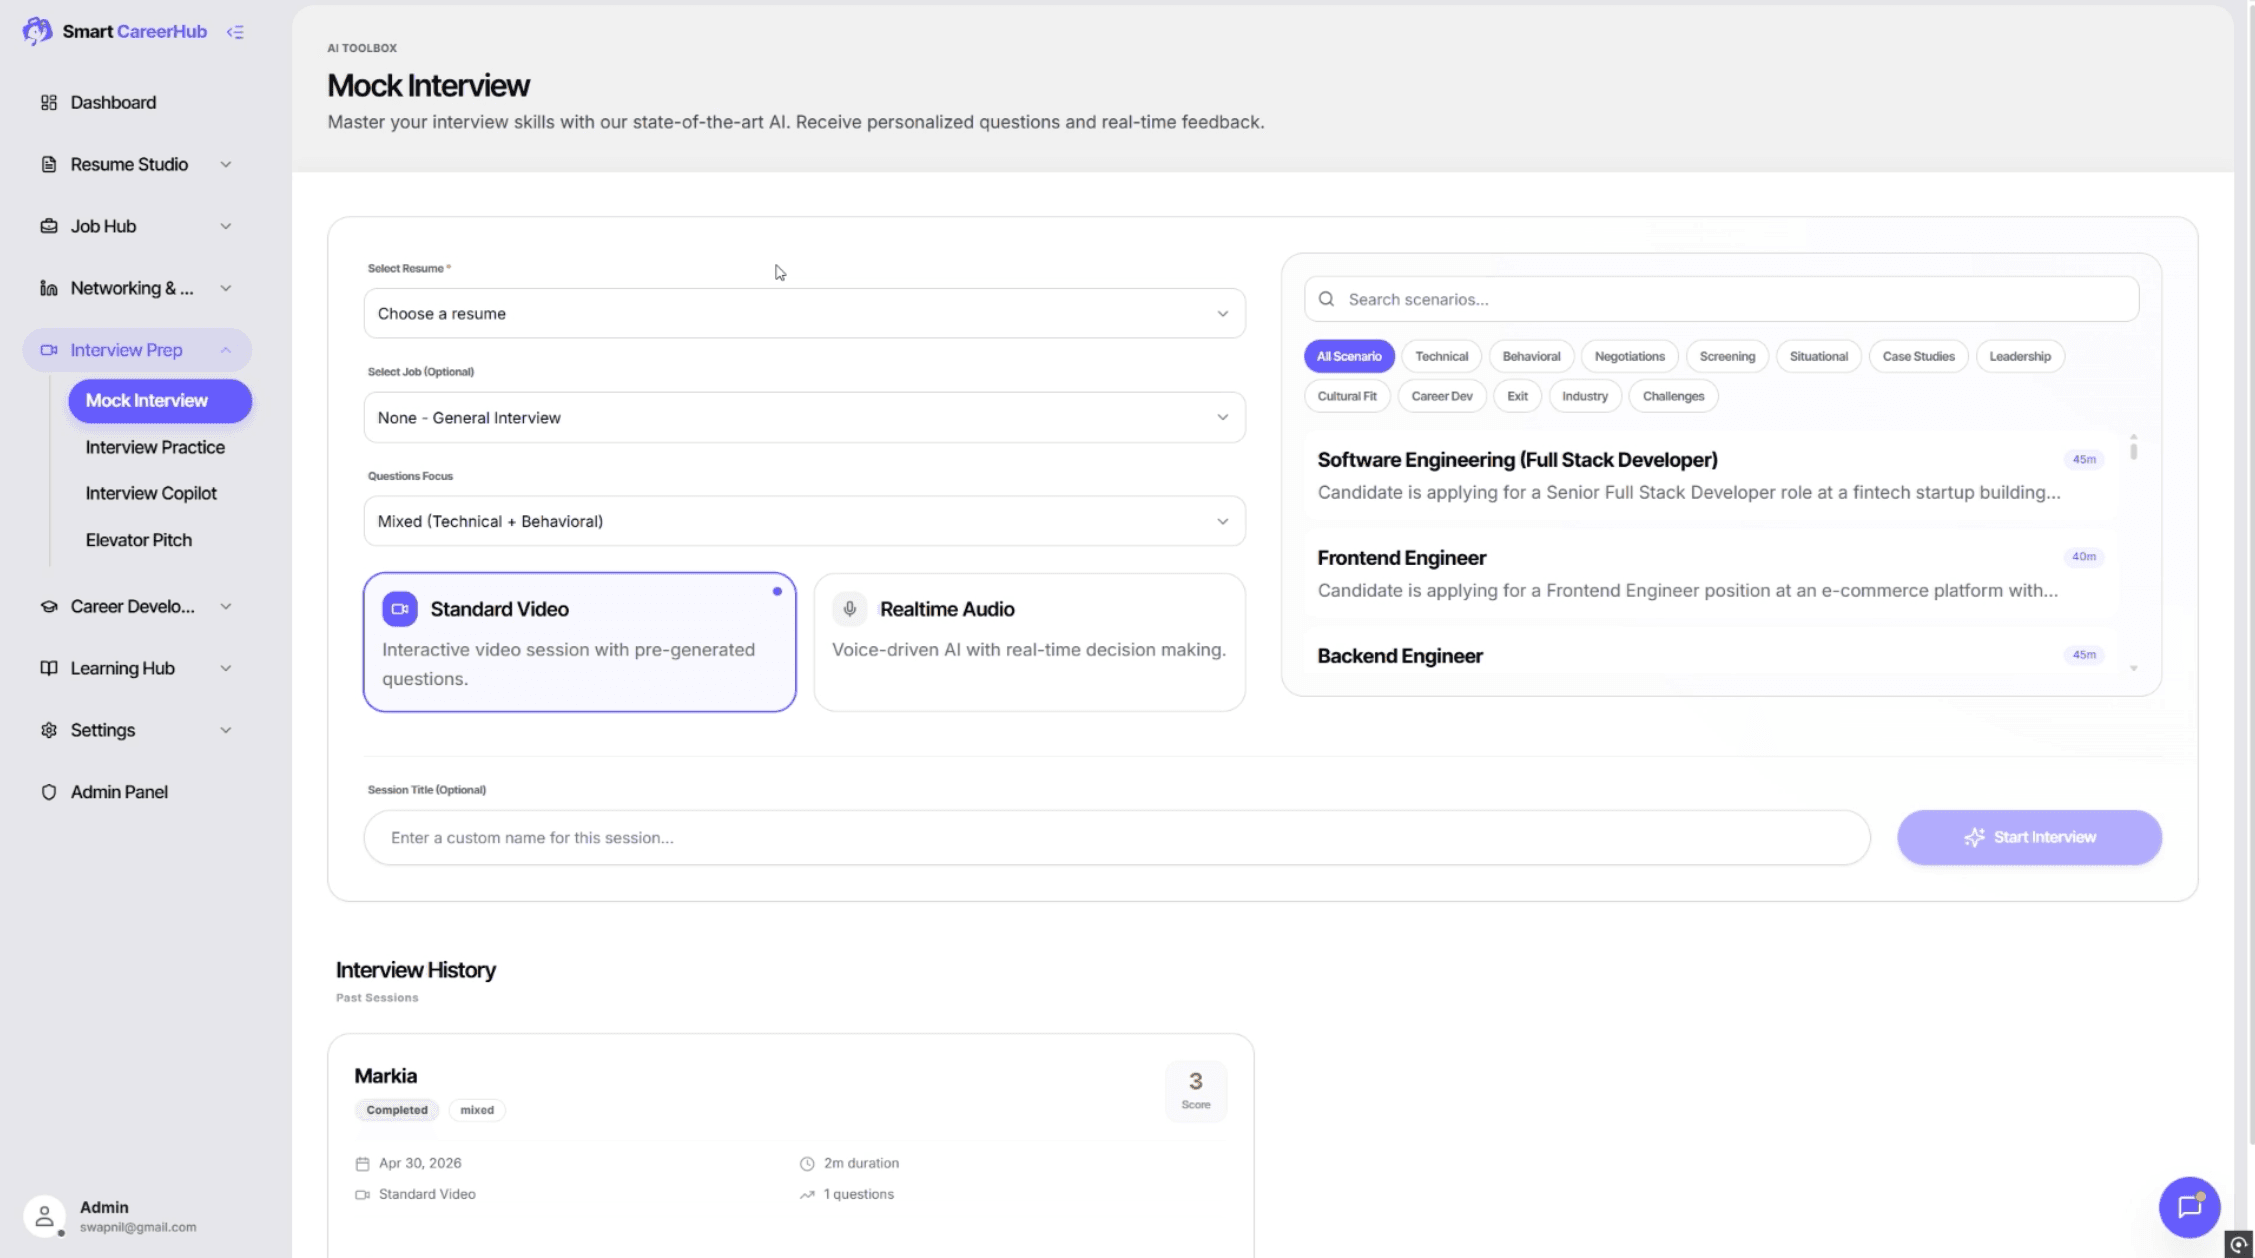Open Dashboard via its grid icon
Viewport: 2255px width, 1258px height.
pos(48,102)
